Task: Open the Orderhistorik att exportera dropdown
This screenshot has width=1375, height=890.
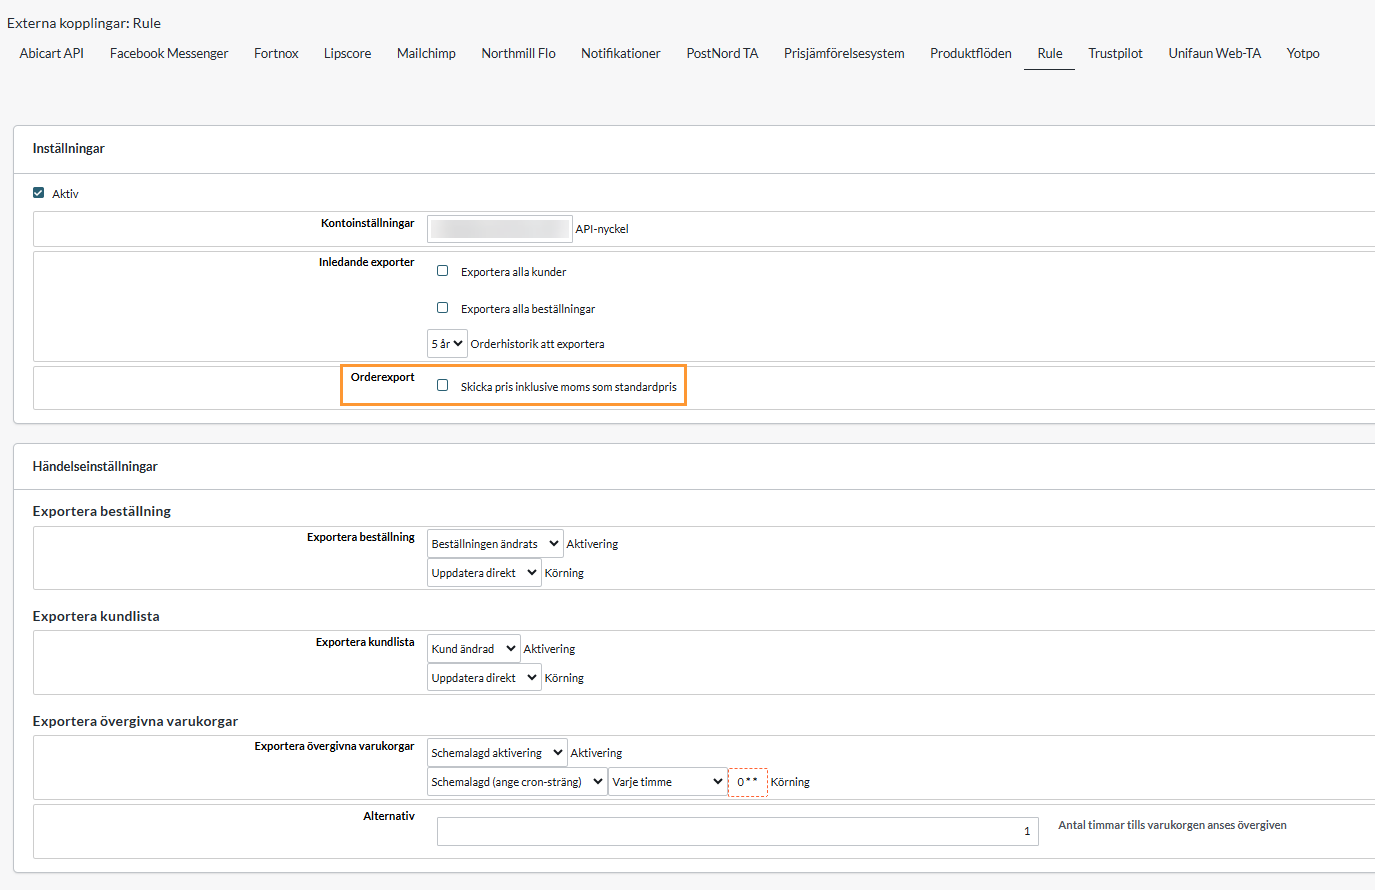Action: [x=447, y=344]
